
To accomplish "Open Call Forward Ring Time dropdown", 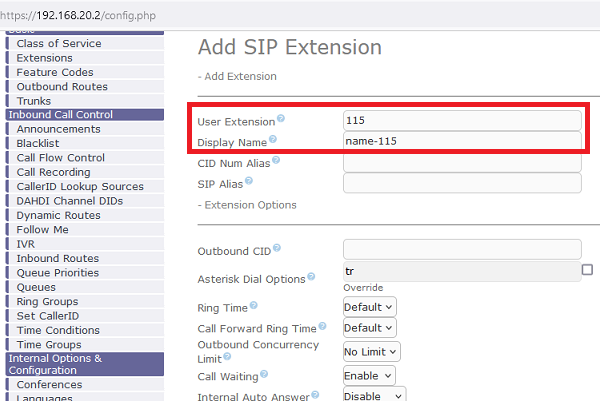I will pos(369,327).
